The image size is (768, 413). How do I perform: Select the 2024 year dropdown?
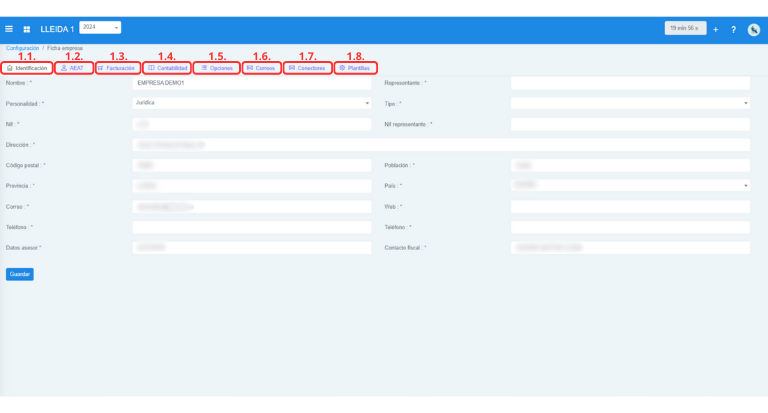click(x=100, y=27)
